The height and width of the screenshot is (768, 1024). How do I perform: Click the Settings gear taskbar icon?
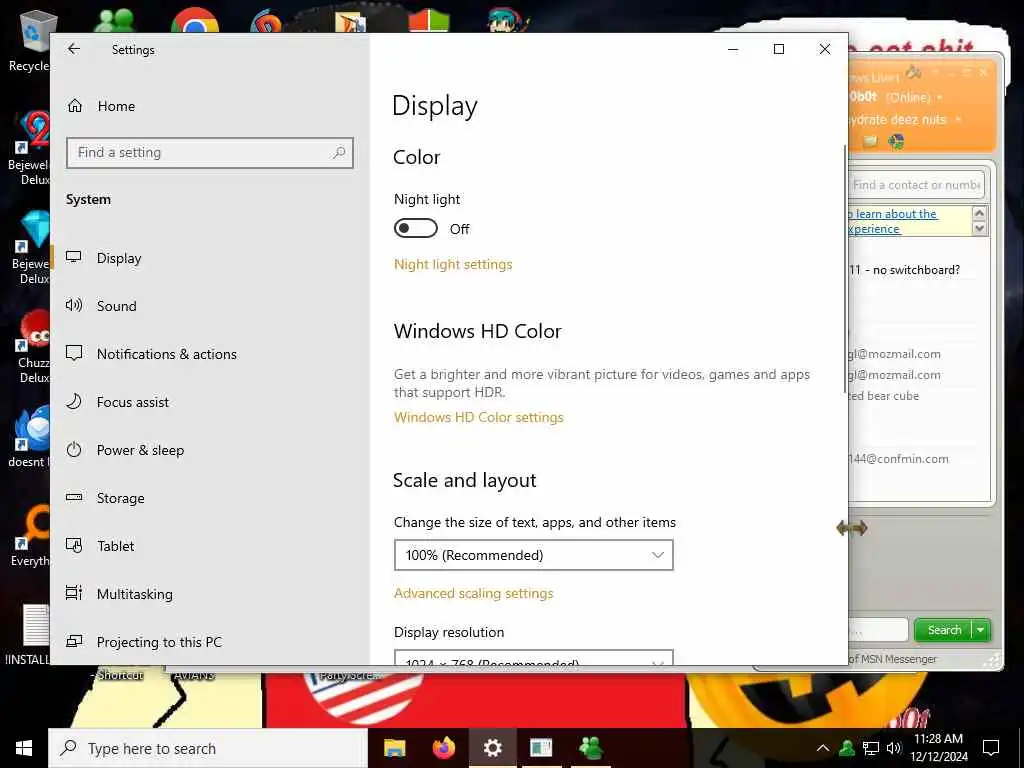pyautogui.click(x=492, y=748)
